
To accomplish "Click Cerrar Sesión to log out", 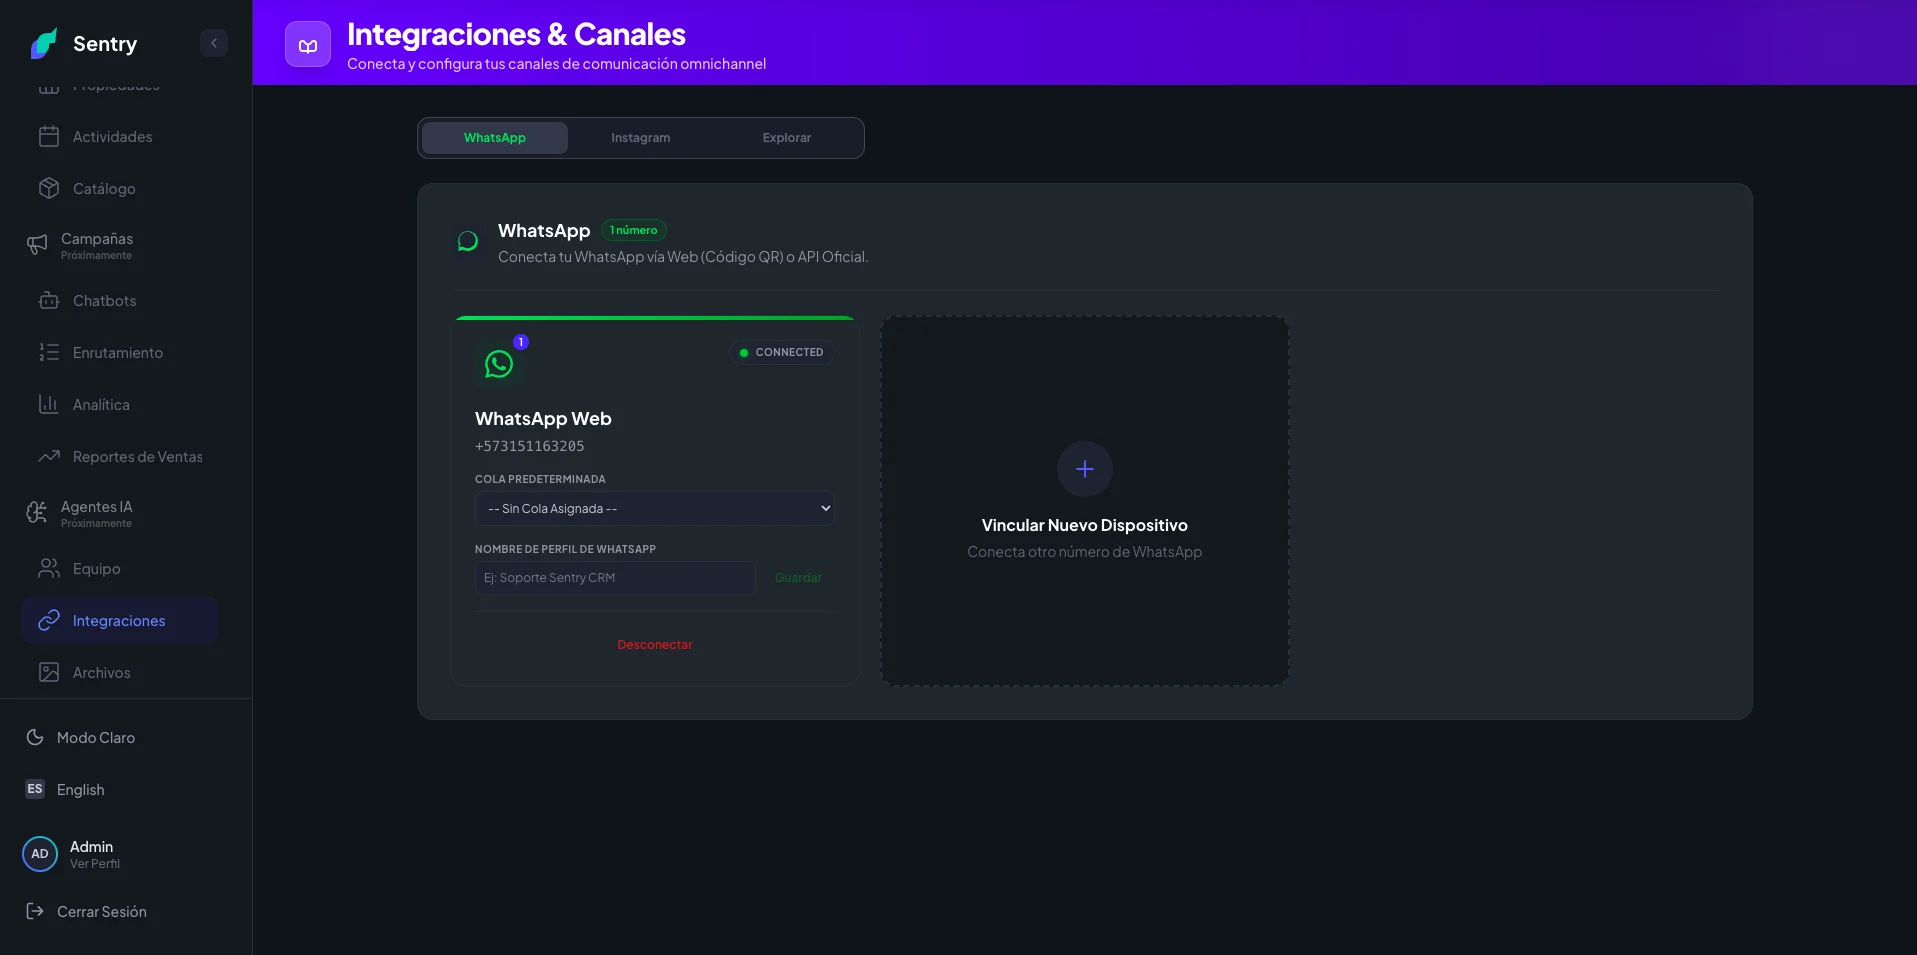I will tap(102, 912).
